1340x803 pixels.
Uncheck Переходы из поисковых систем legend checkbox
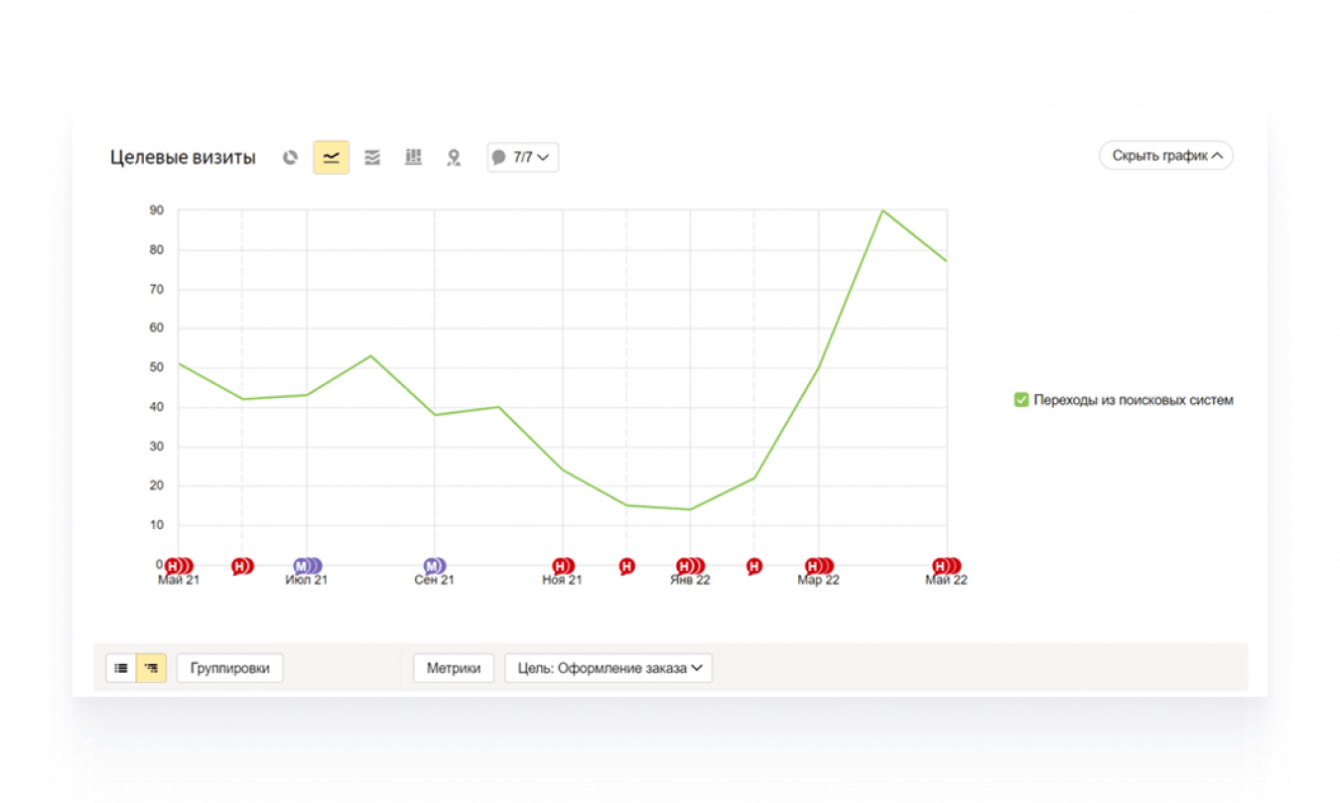click(x=1021, y=400)
